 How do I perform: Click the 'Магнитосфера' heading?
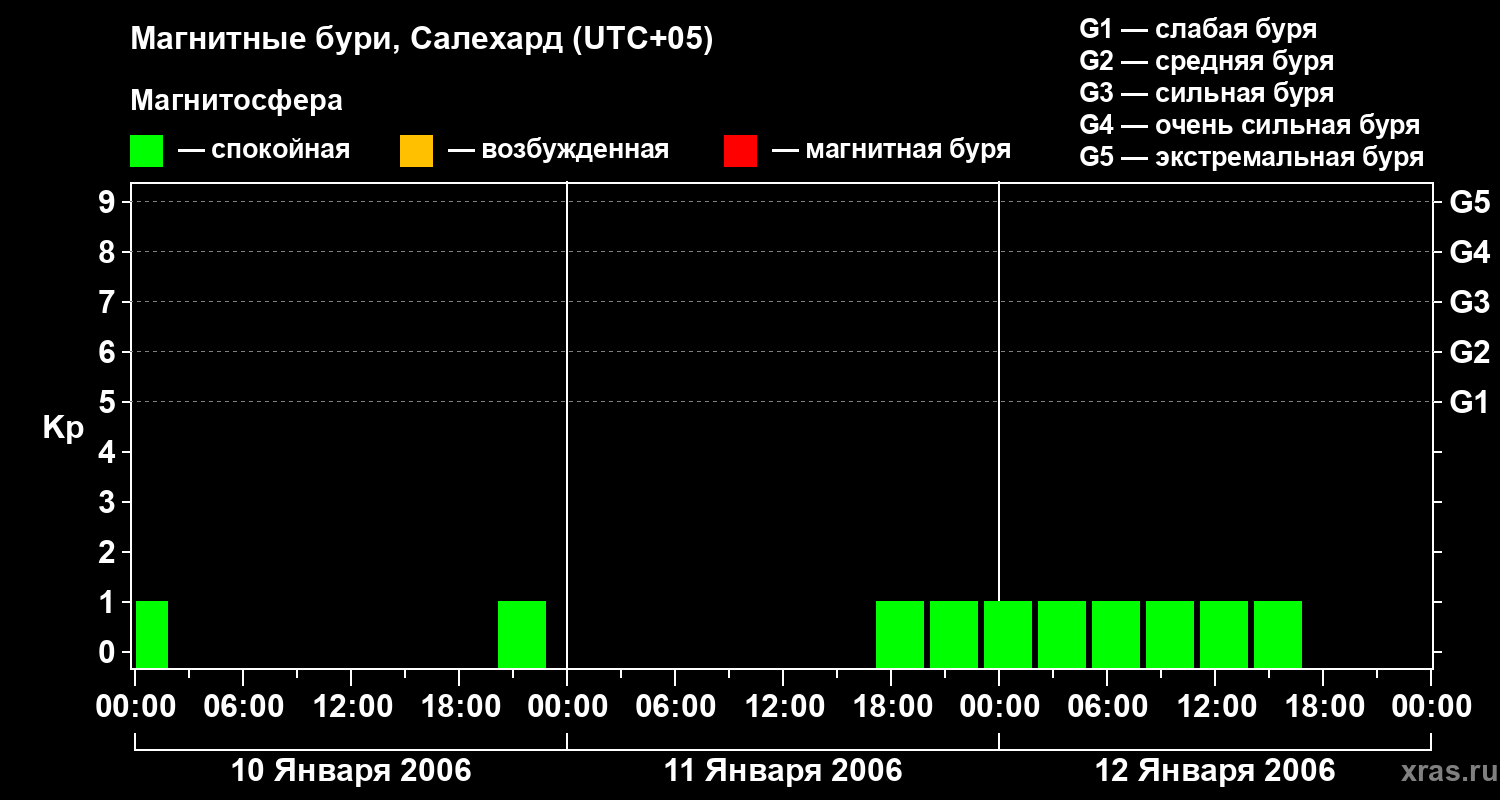(x=237, y=101)
